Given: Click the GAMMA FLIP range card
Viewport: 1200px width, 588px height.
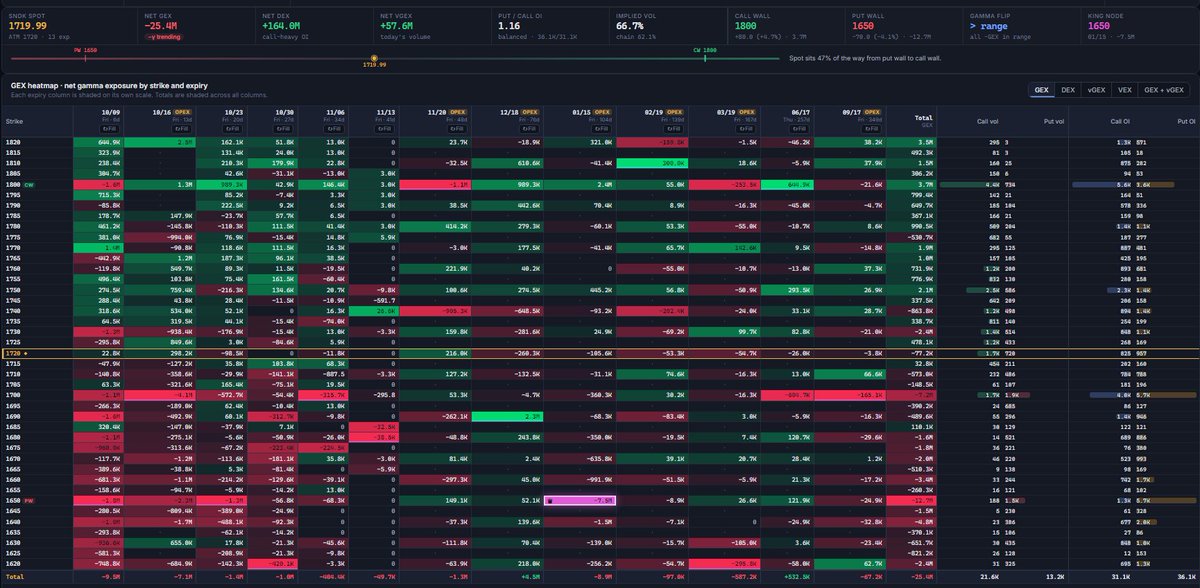Looking at the screenshot, I should (x=1020, y=26).
